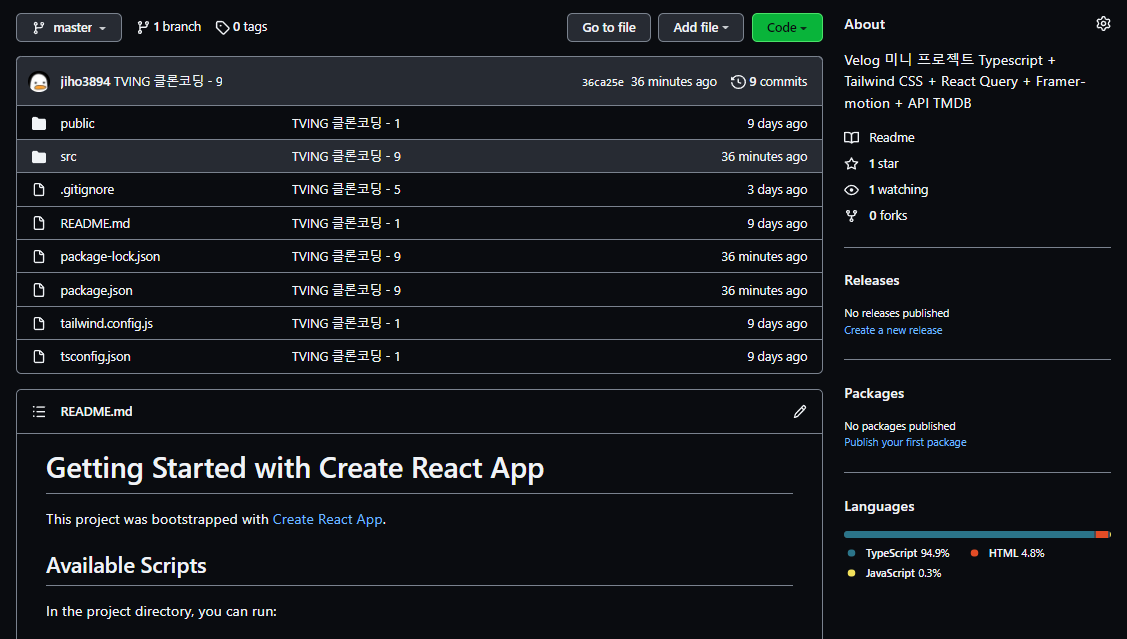1127x639 pixels.
Task: Click the tag icon next to 0 tags
Action: (223, 27)
